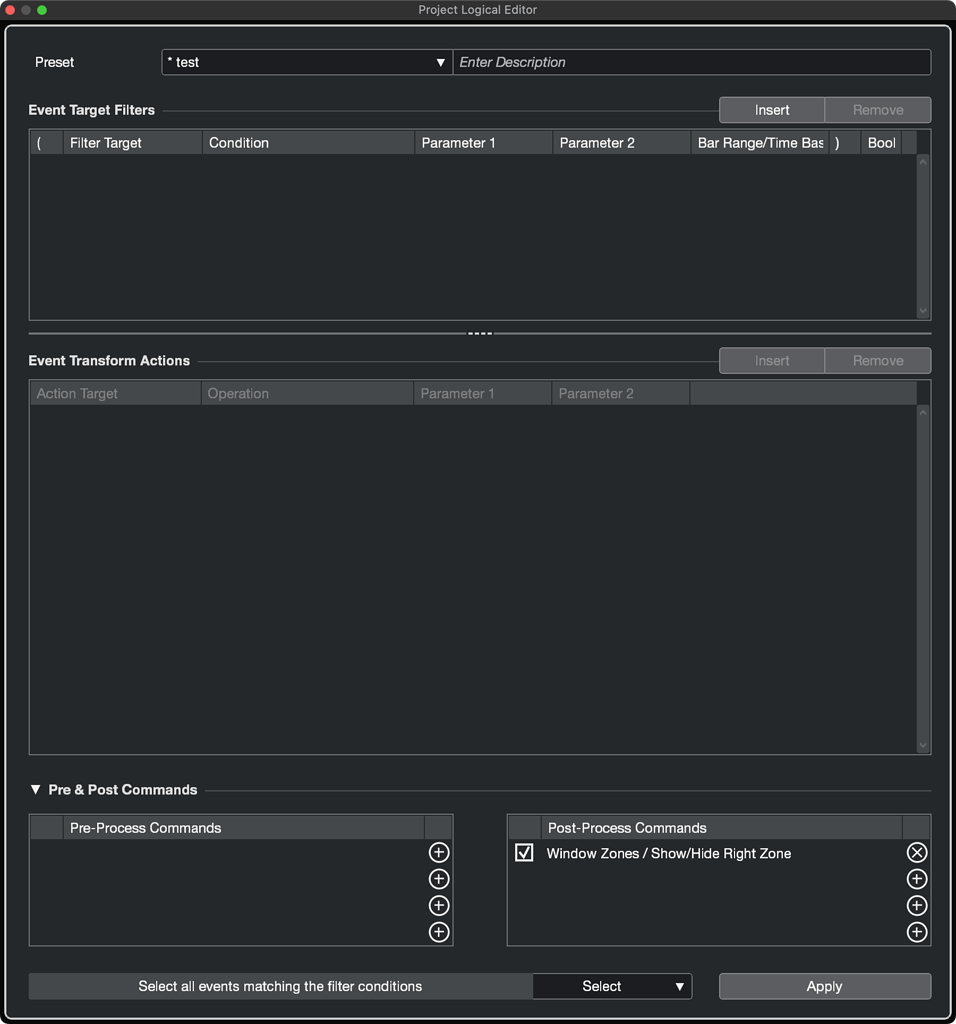Image resolution: width=956 pixels, height=1024 pixels.
Task: Click the Enter Description input field
Action: (x=692, y=62)
